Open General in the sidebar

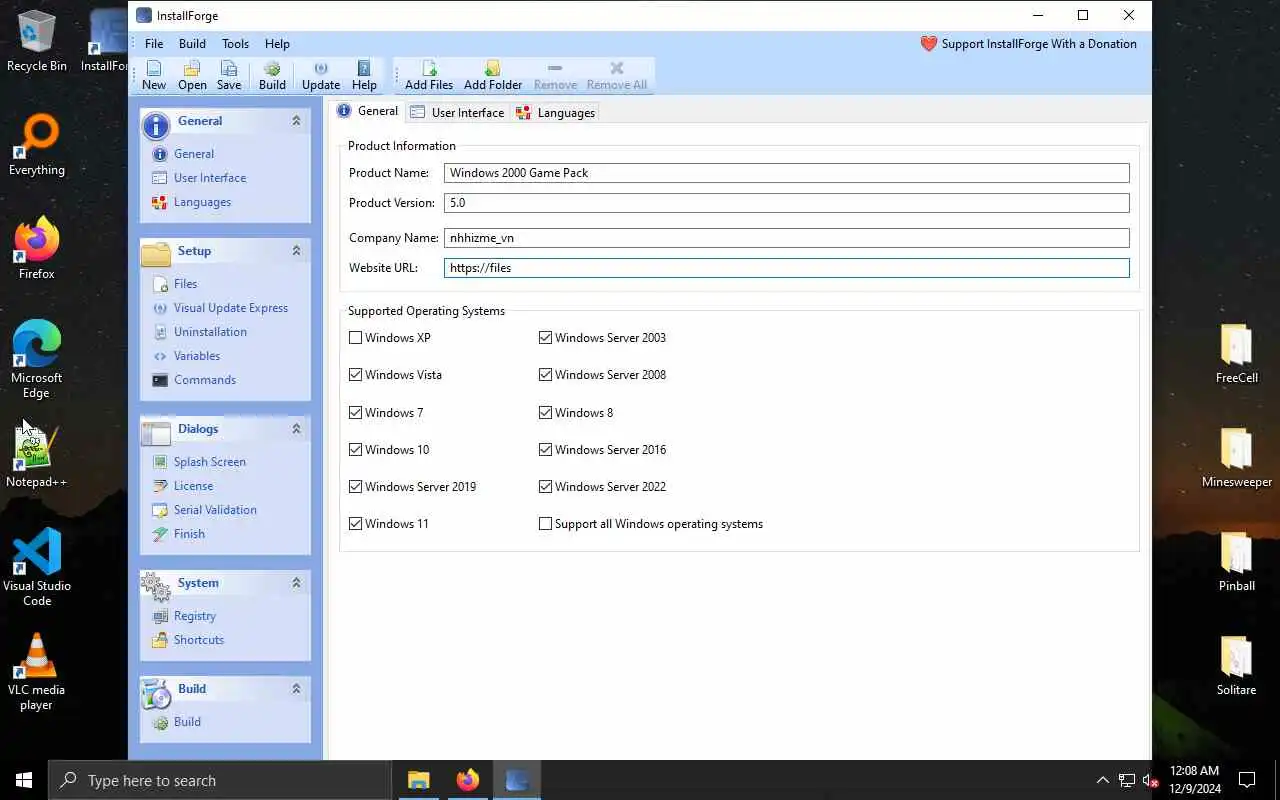tap(194, 154)
